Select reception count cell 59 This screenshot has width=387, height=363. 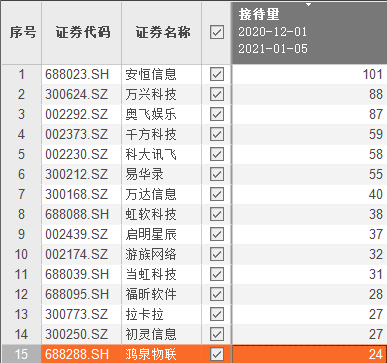[310, 134]
